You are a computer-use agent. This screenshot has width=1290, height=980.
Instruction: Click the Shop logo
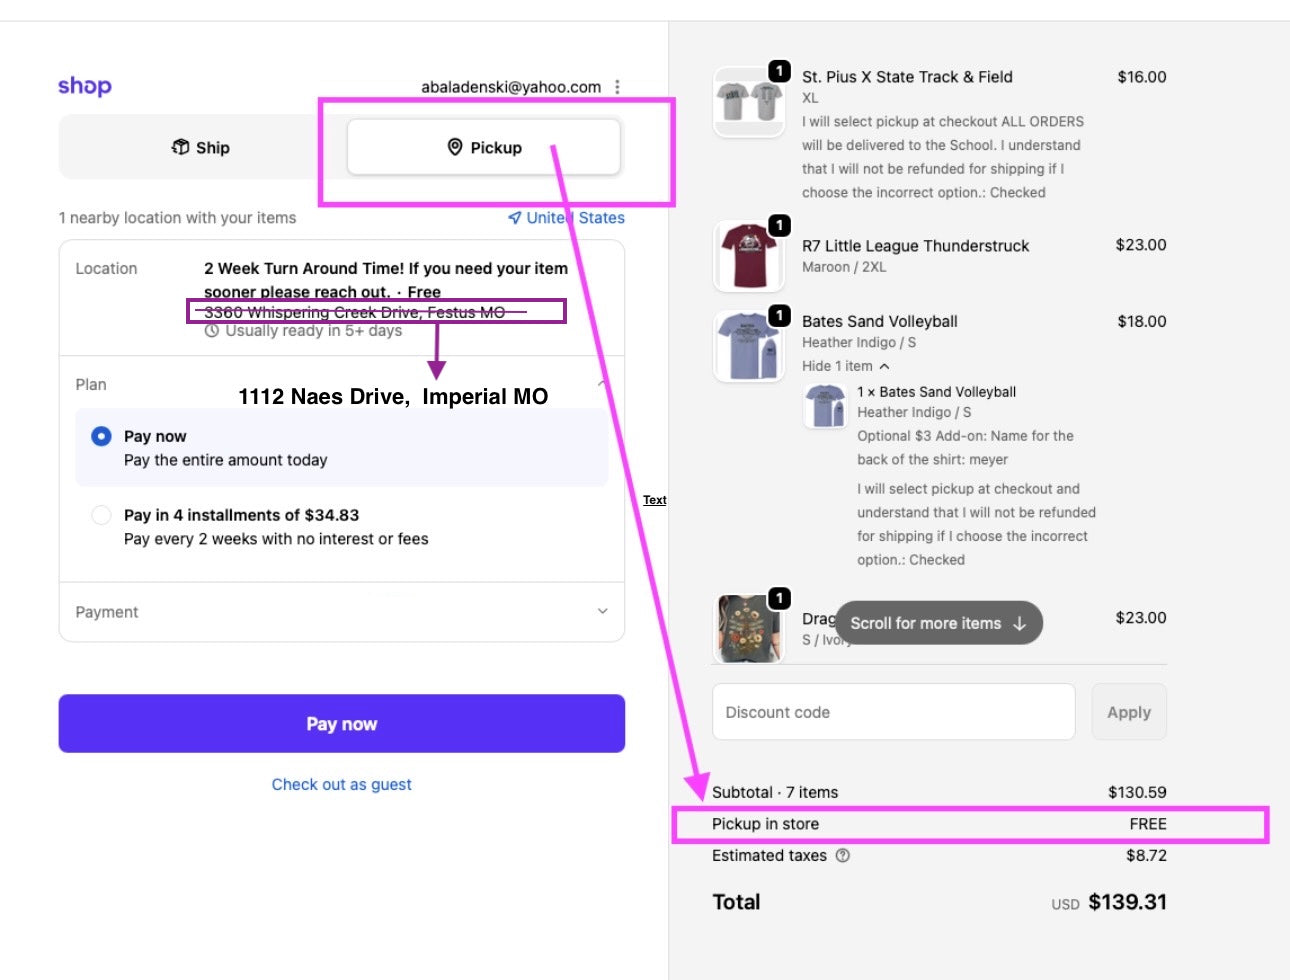[85, 86]
